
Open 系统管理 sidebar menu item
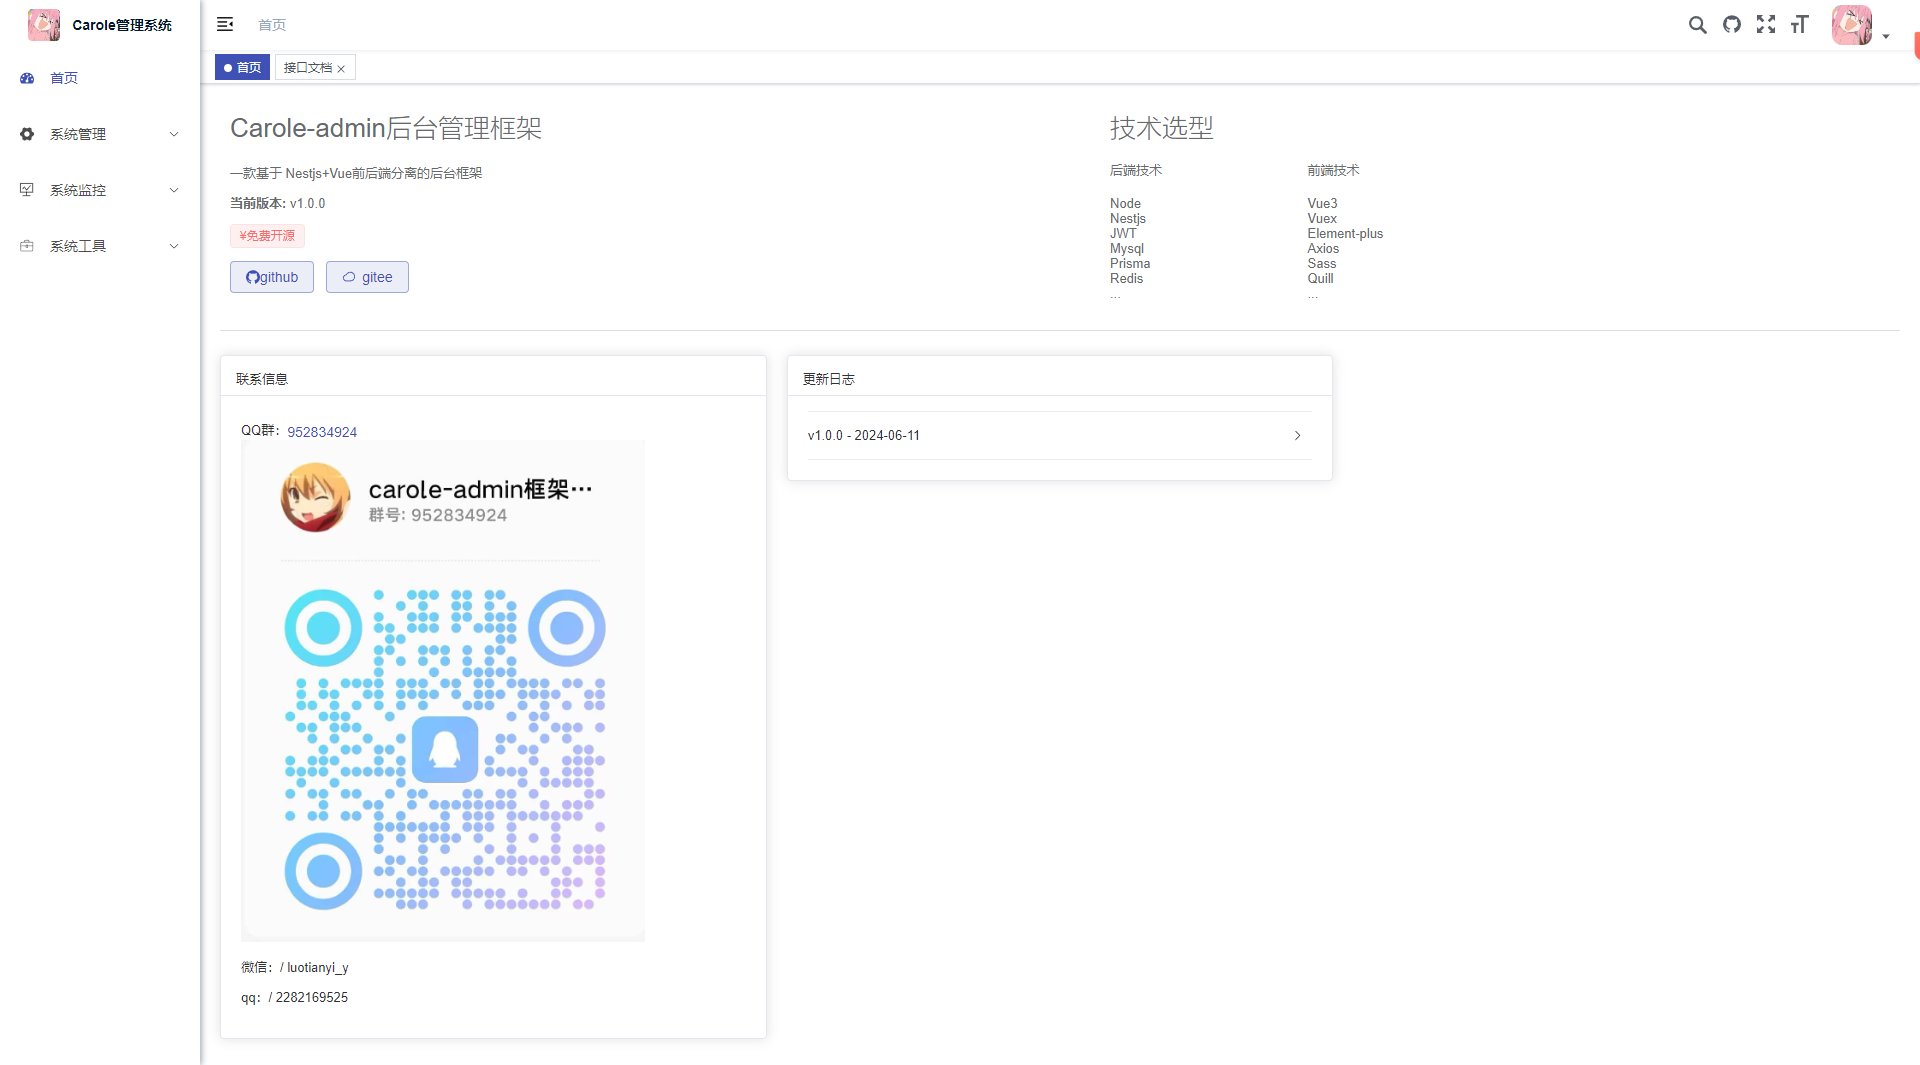(x=100, y=134)
